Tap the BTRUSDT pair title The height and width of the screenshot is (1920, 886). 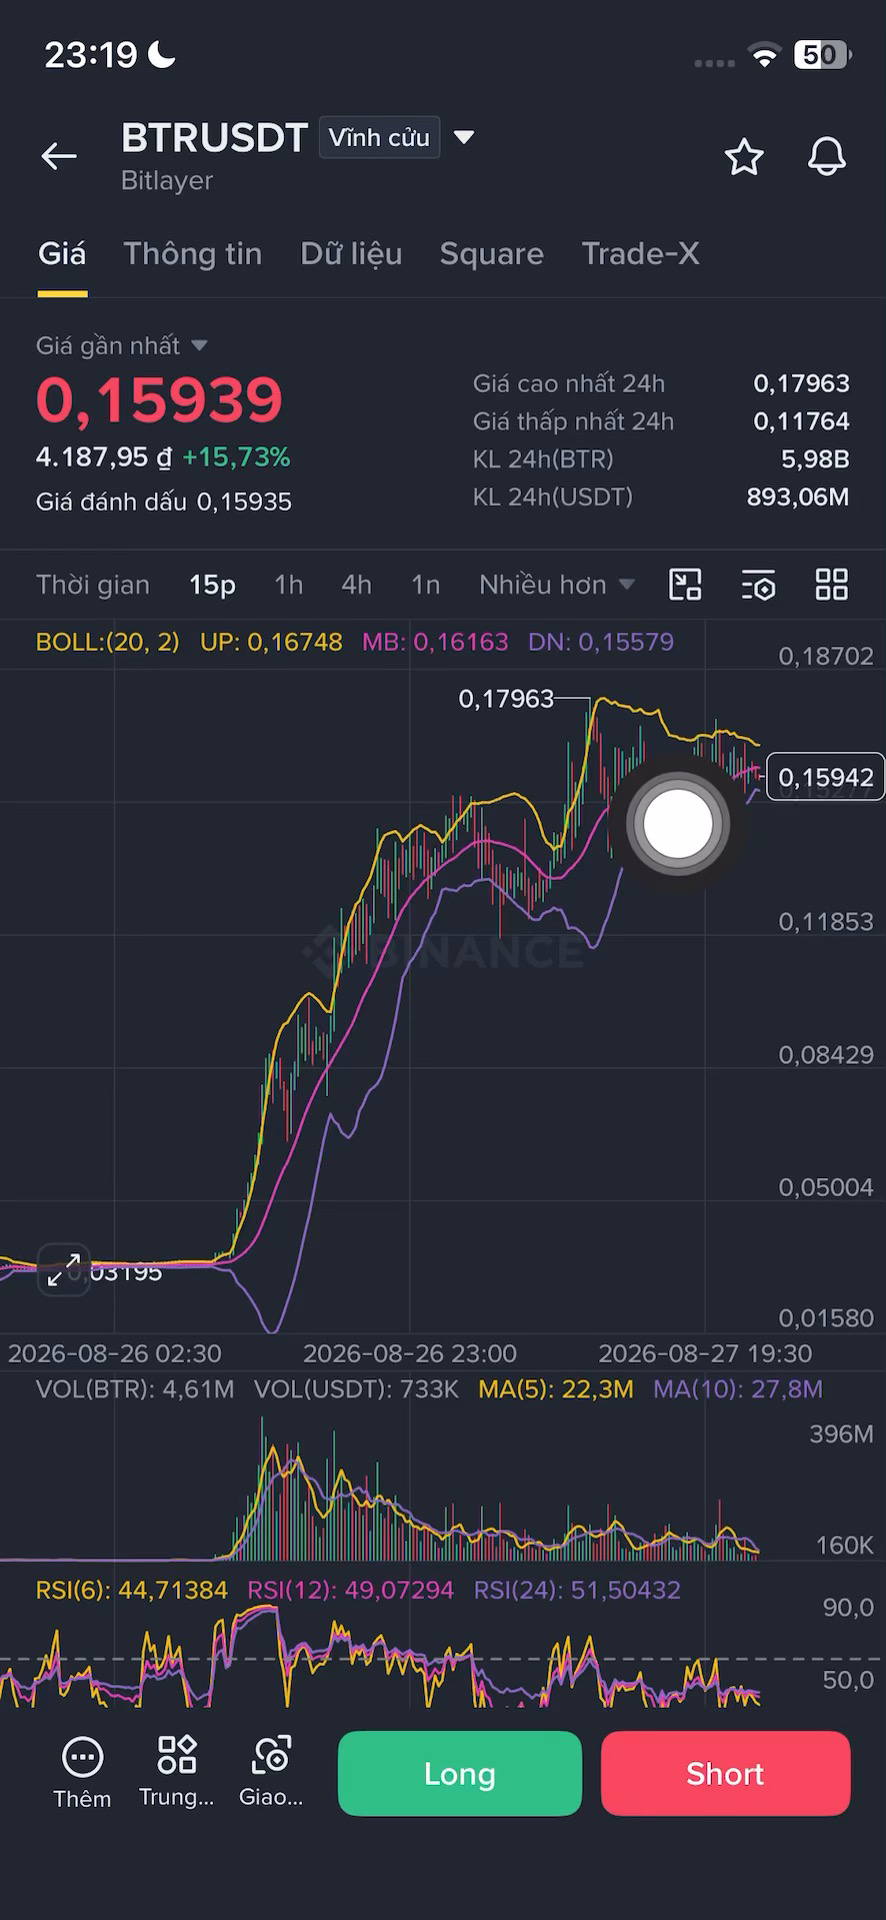point(214,138)
